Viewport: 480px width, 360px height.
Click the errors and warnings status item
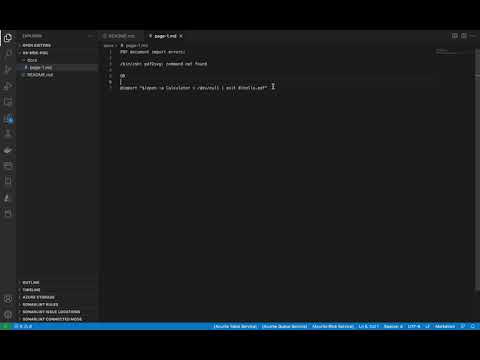coord(23,326)
